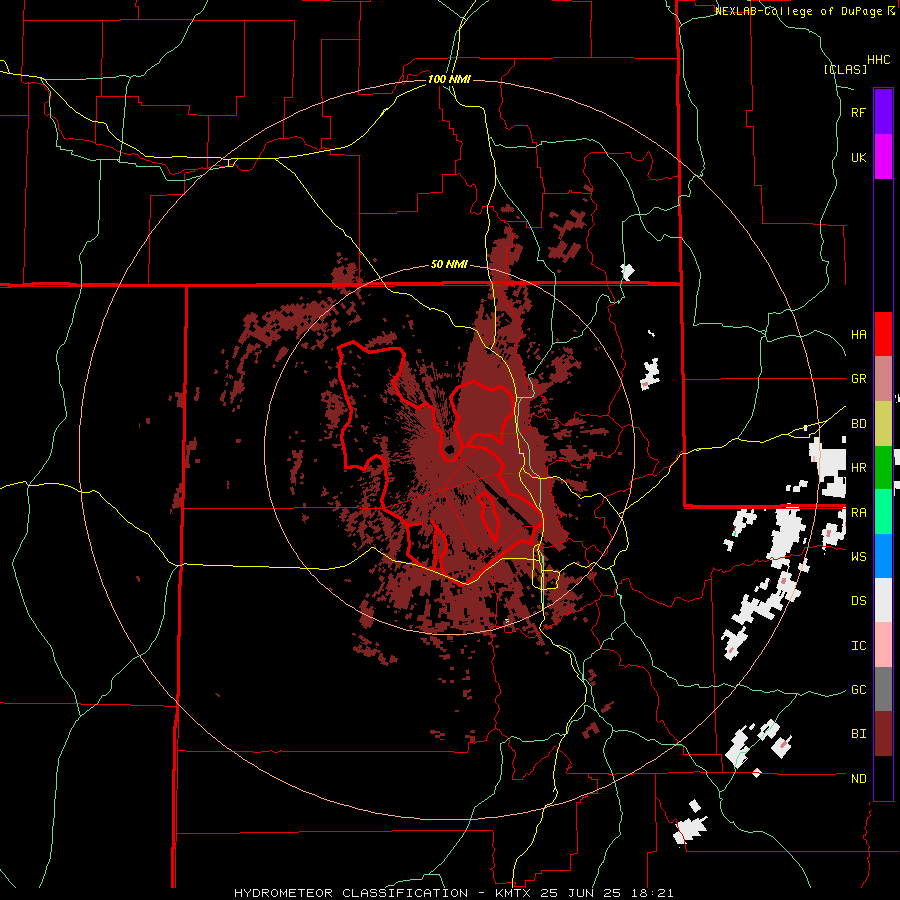Click the 50 NMI range ring label
This screenshot has width=900, height=900.
(x=449, y=264)
